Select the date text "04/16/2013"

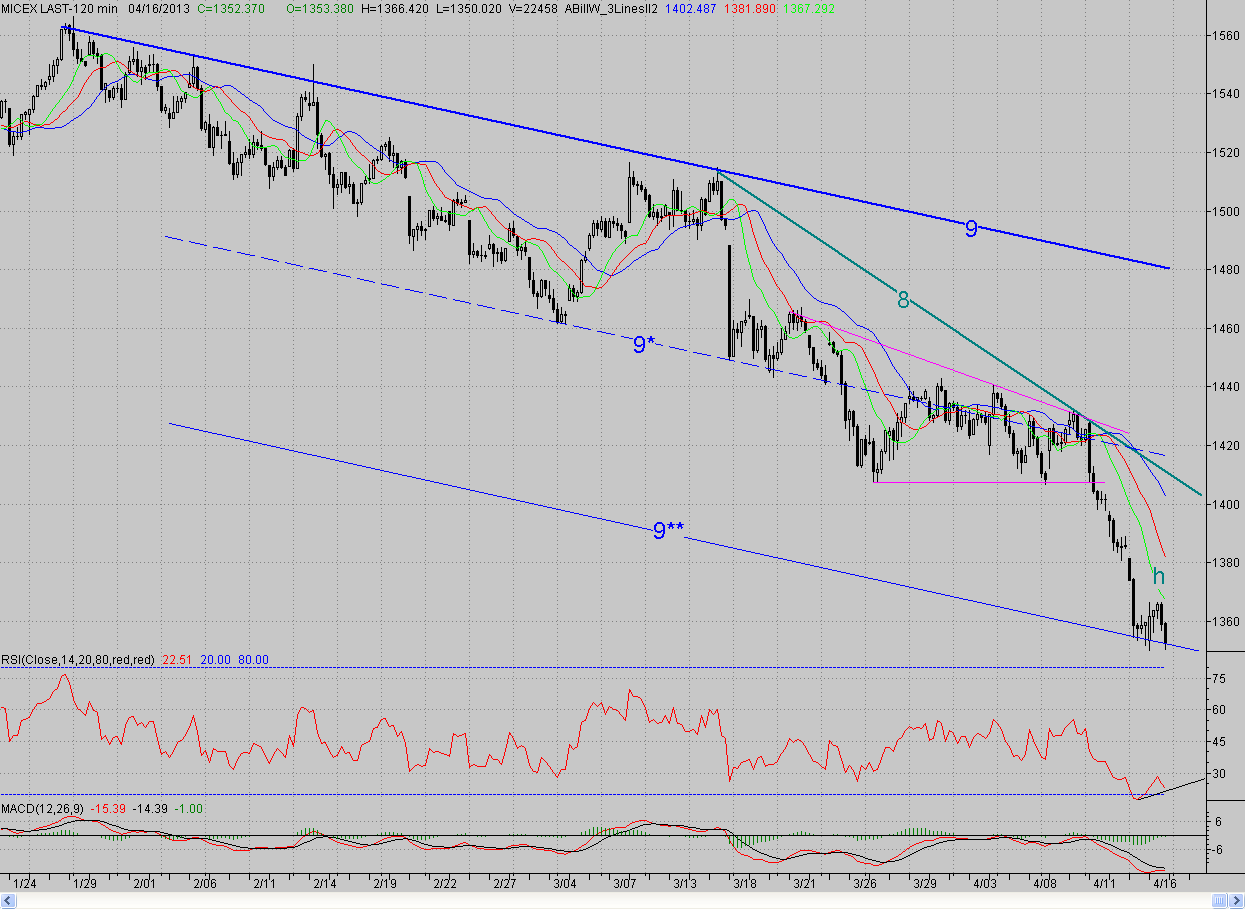(159, 8)
